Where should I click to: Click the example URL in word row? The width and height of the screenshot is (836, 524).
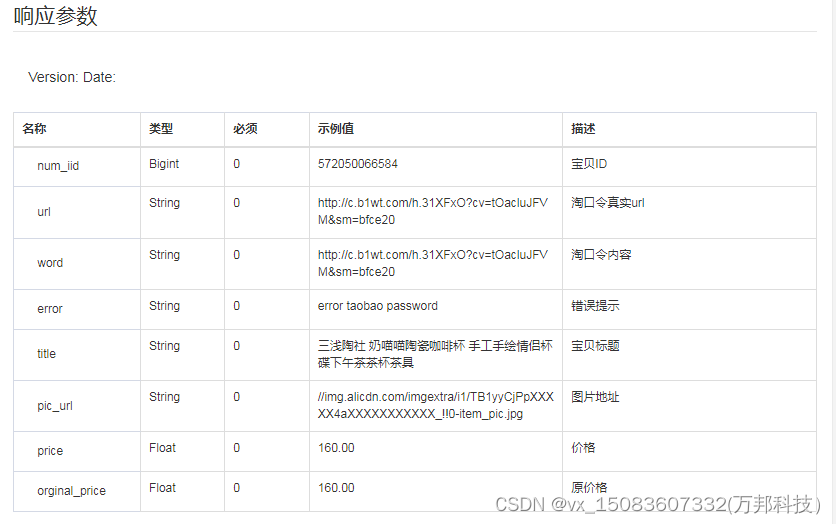click(x=433, y=263)
